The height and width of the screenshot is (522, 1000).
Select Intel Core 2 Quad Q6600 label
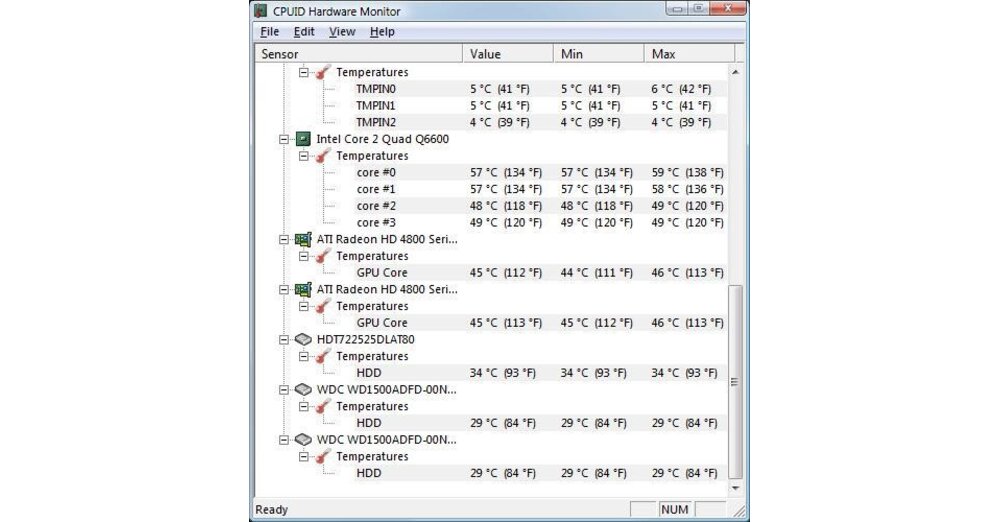pyautogui.click(x=383, y=139)
